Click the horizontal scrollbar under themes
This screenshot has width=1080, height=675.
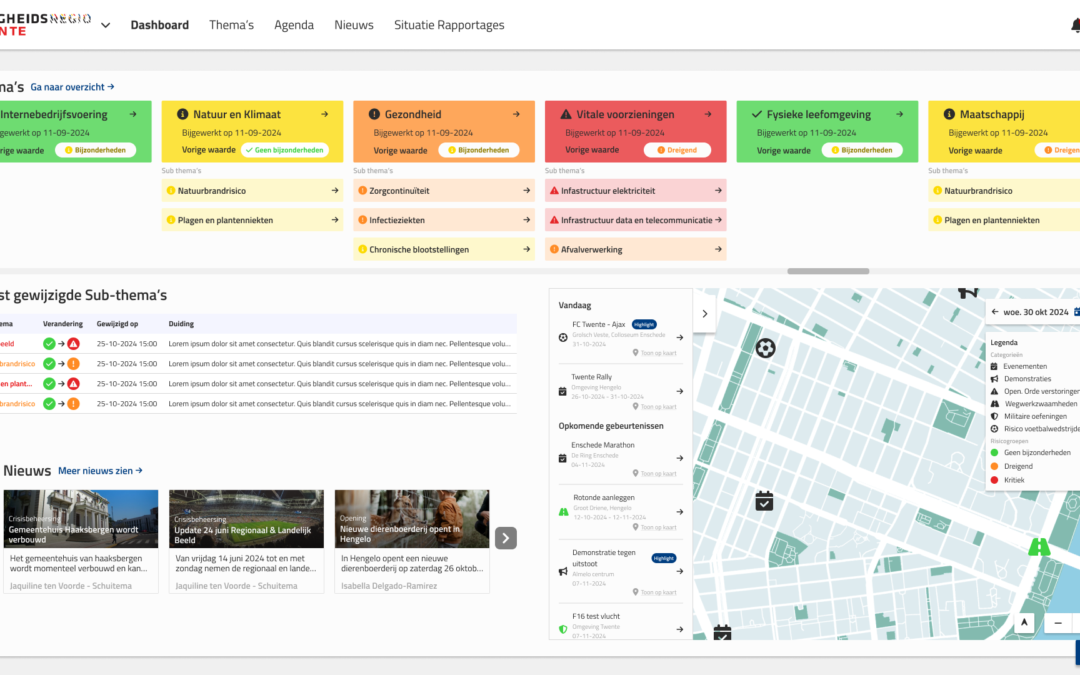pos(828,271)
